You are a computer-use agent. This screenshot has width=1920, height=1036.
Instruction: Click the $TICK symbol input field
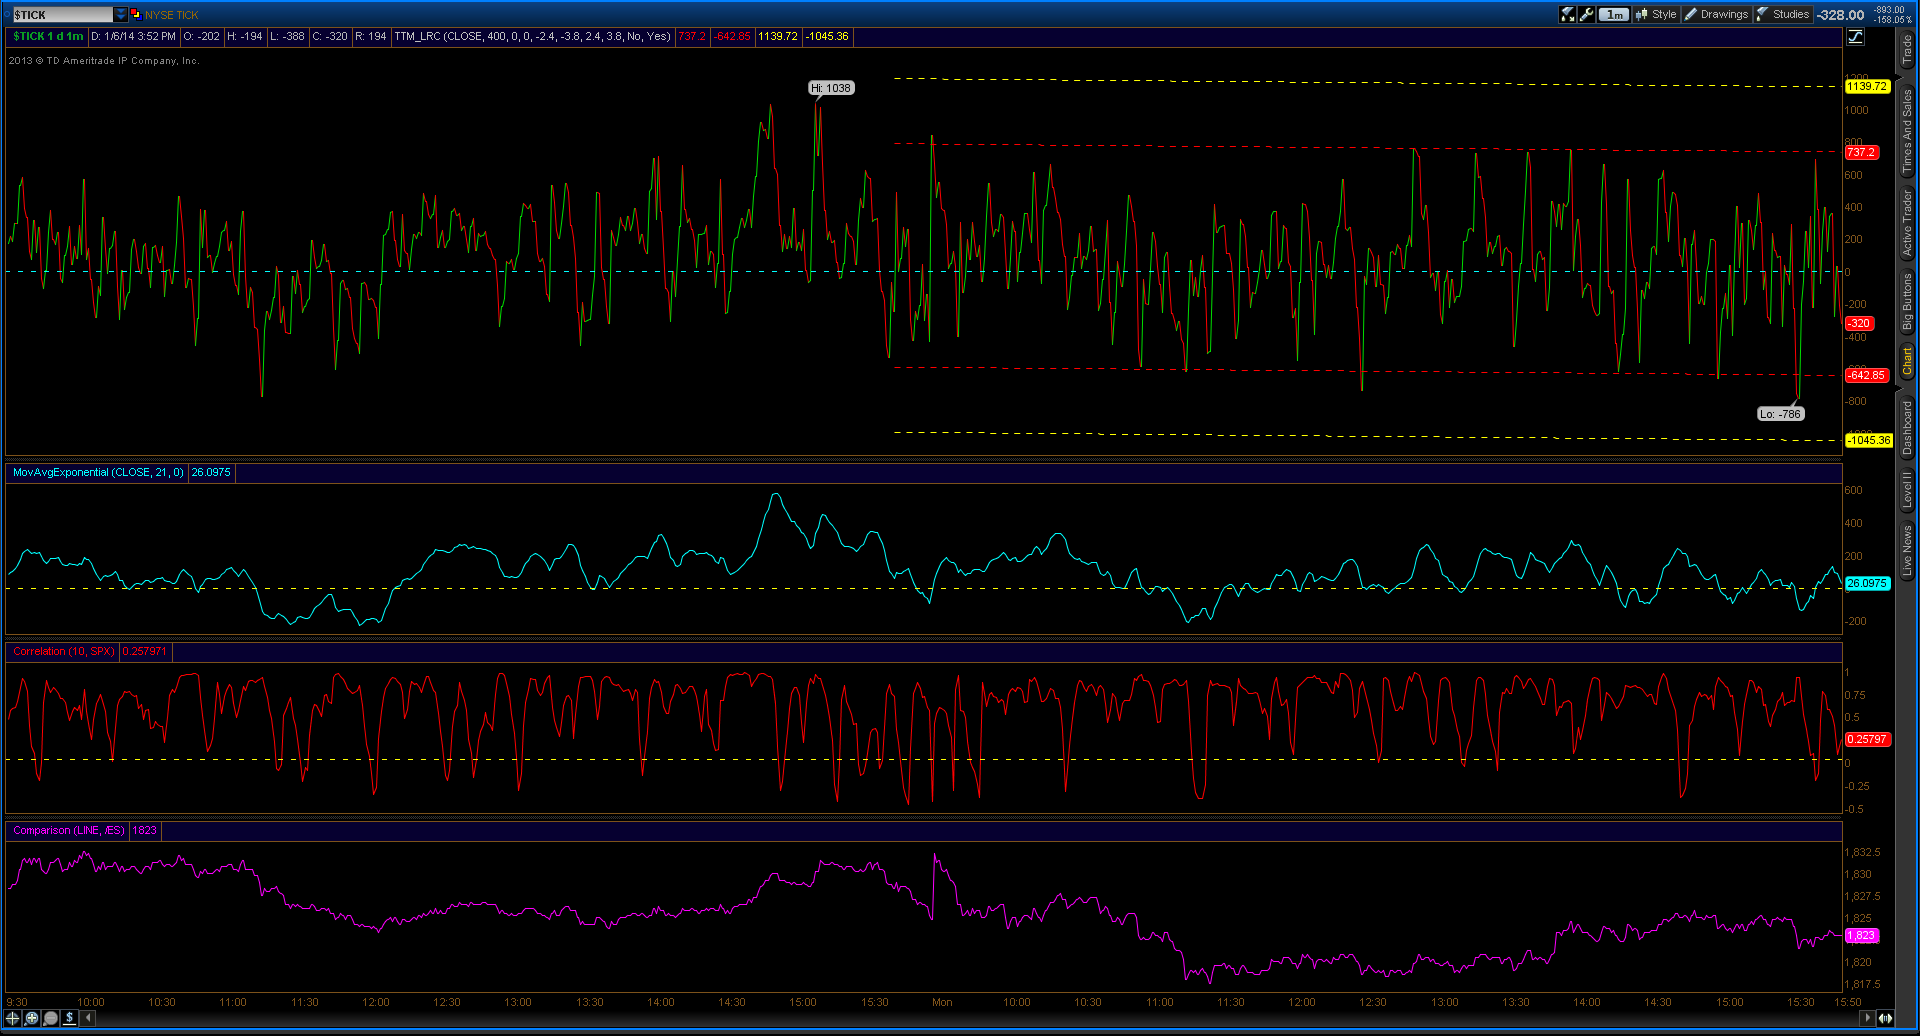(62, 14)
